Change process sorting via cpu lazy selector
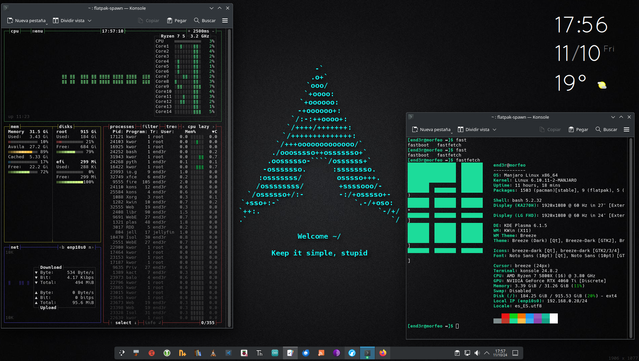Screen dimensions: 639x361 click(198, 126)
